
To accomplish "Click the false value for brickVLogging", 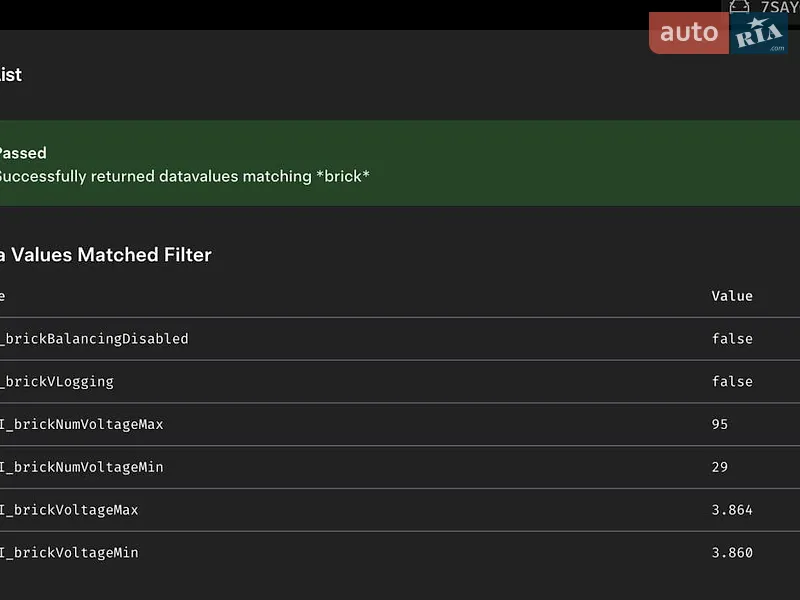I will pyautogui.click(x=732, y=382).
